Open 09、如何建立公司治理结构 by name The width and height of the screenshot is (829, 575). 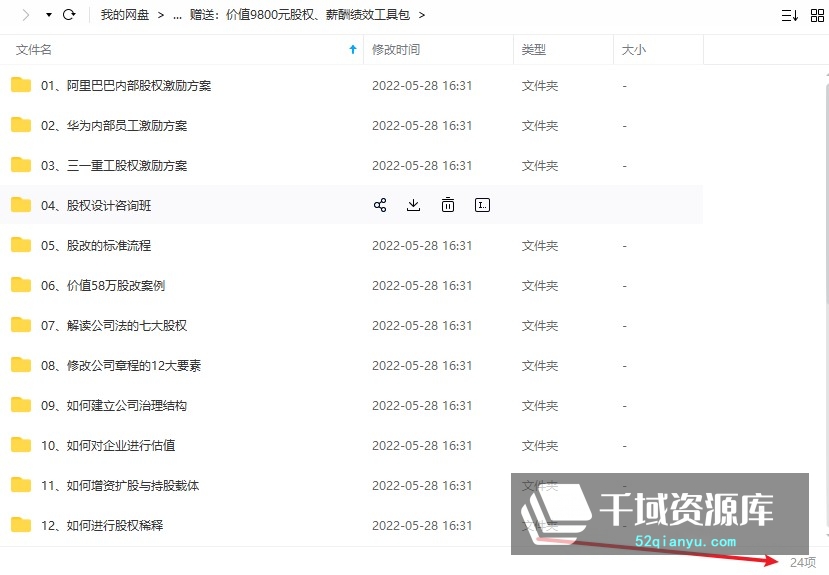click(114, 406)
